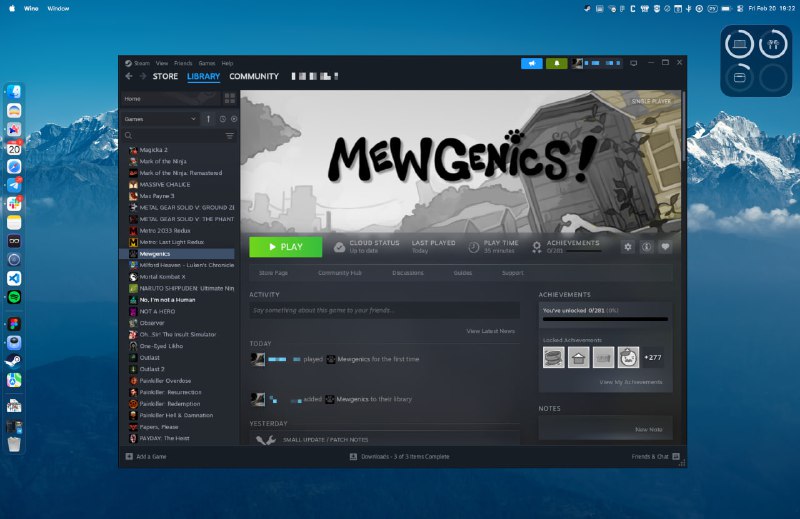The image size is (800, 519).
Task: Open the COMMUNITY tab
Action: [x=254, y=76]
